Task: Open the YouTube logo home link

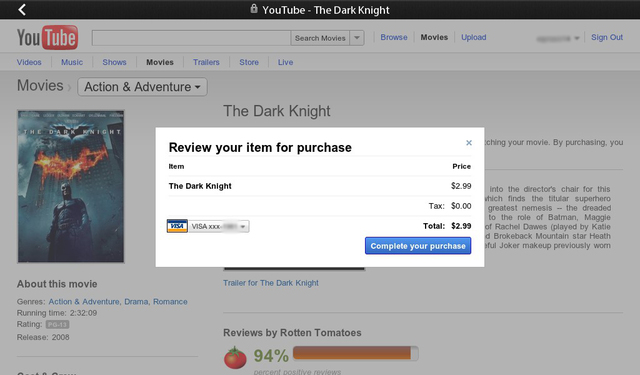Action: pos(47,38)
